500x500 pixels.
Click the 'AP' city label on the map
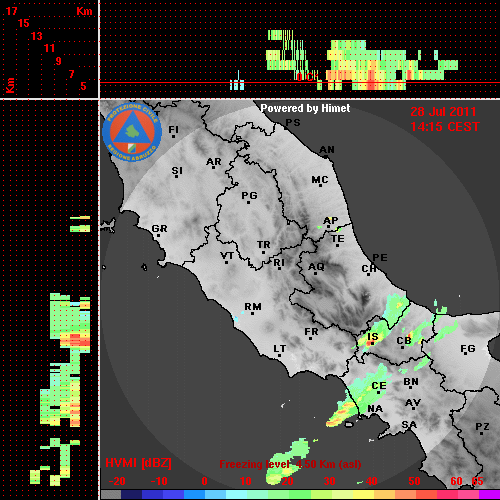330,221
